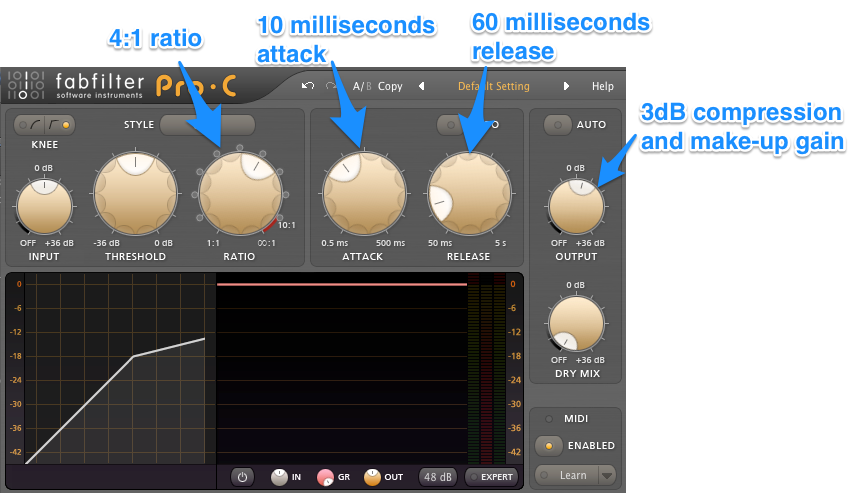Go to previous preset with left arrow
853x493 pixels.
click(421, 86)
